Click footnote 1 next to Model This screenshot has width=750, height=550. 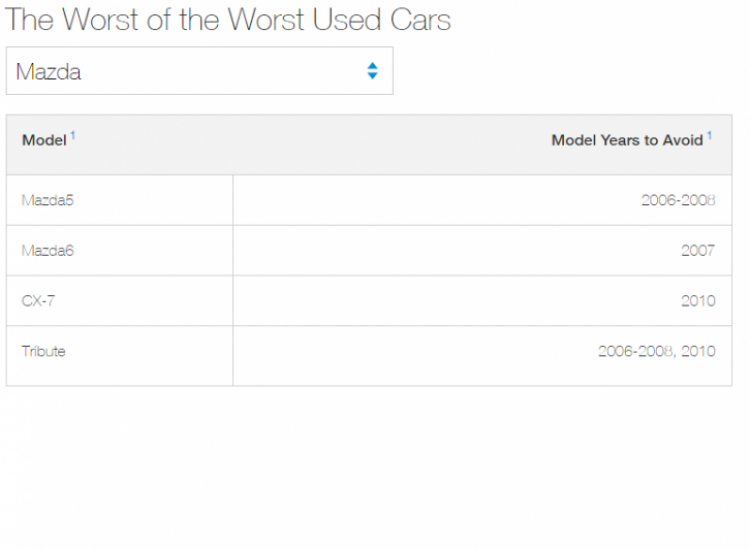[x=73, y=135]
